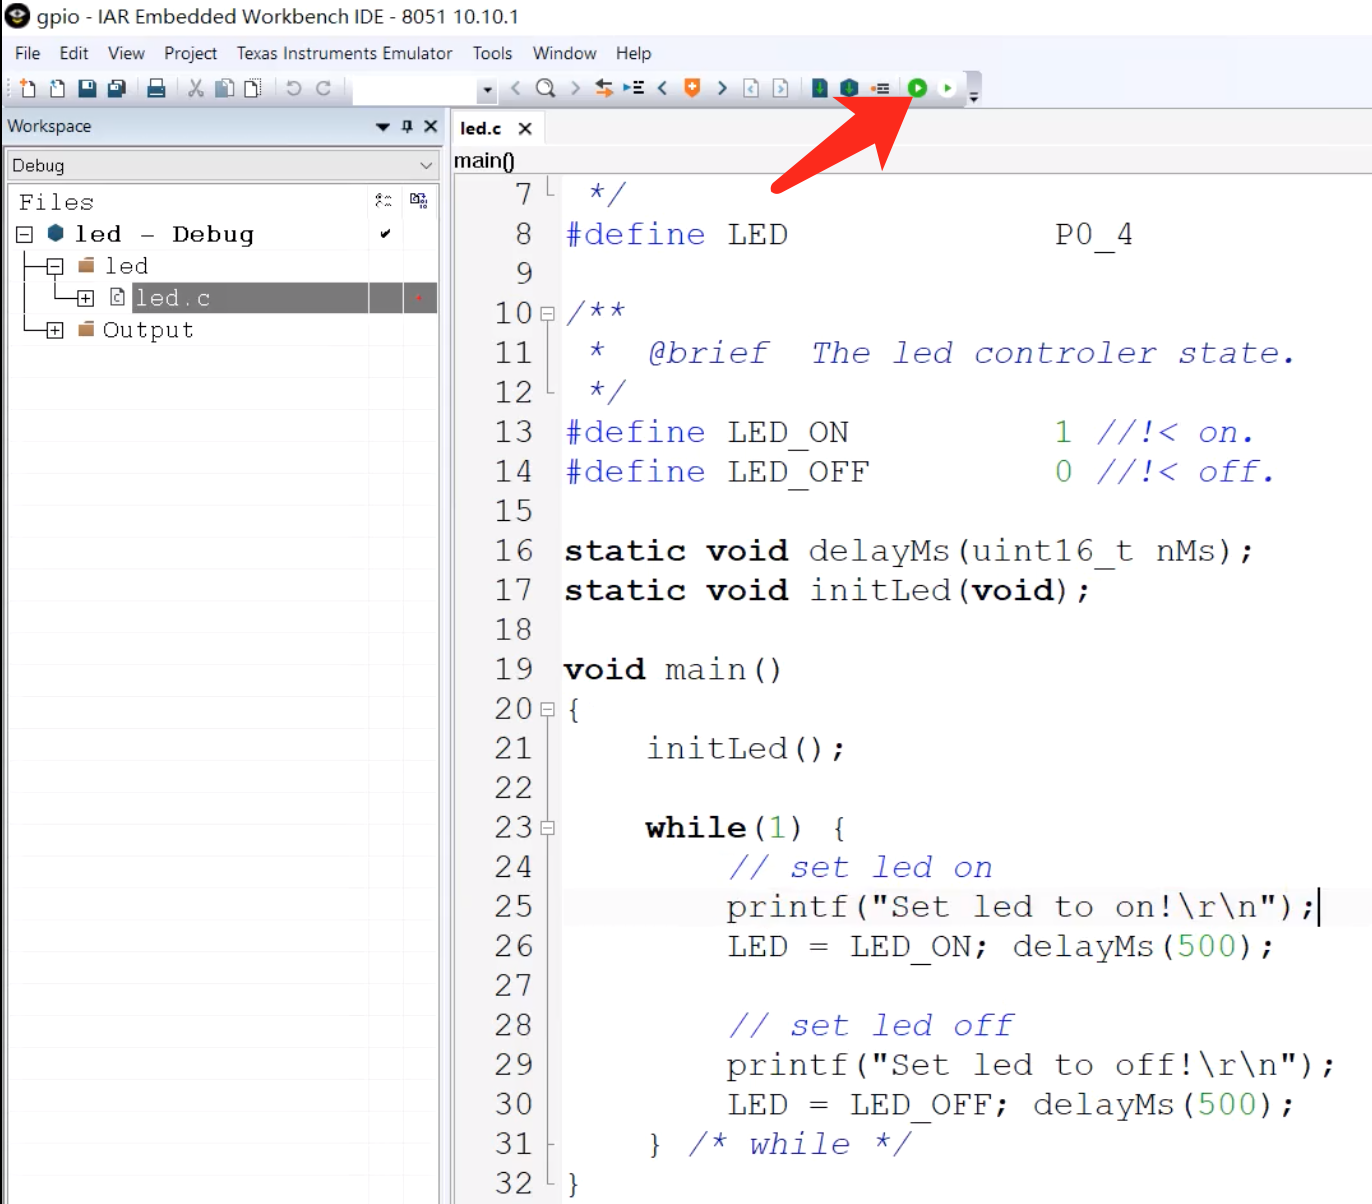Image resolution: width=1372 pixels, height=1204 pixels.
Task: Open Workspace panel options dropdown arrow
Action: [x=382, y=127]
